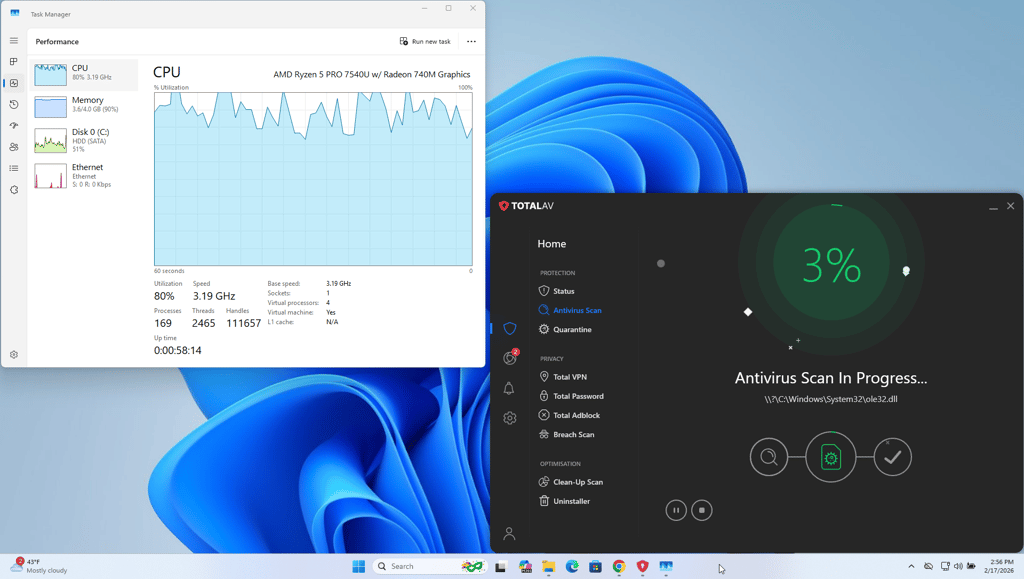Click the file-gear scanning stage icon
Viewport: 1024px width, 579px height.
click(831, 457)
